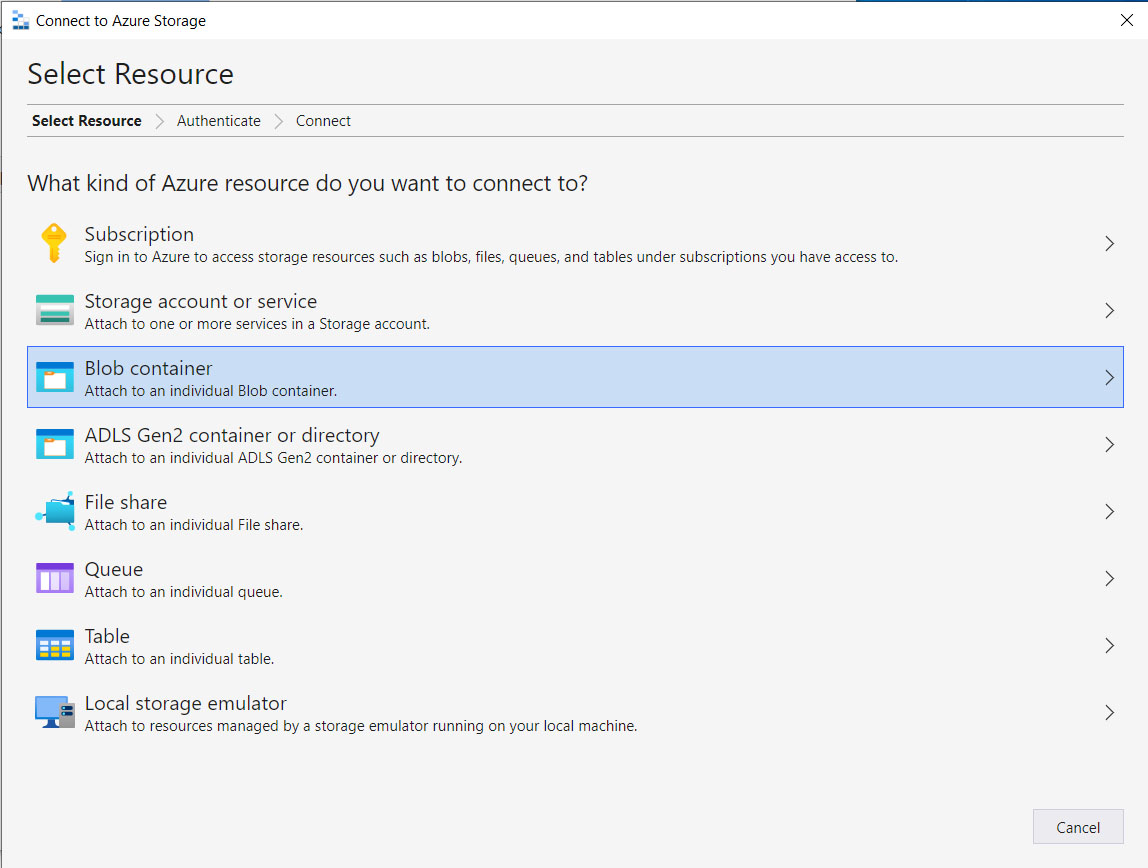Click 'Attach to an individual Blob container.' text
The height and width of the screenshot is (868, 1148).
click(211, 391)
